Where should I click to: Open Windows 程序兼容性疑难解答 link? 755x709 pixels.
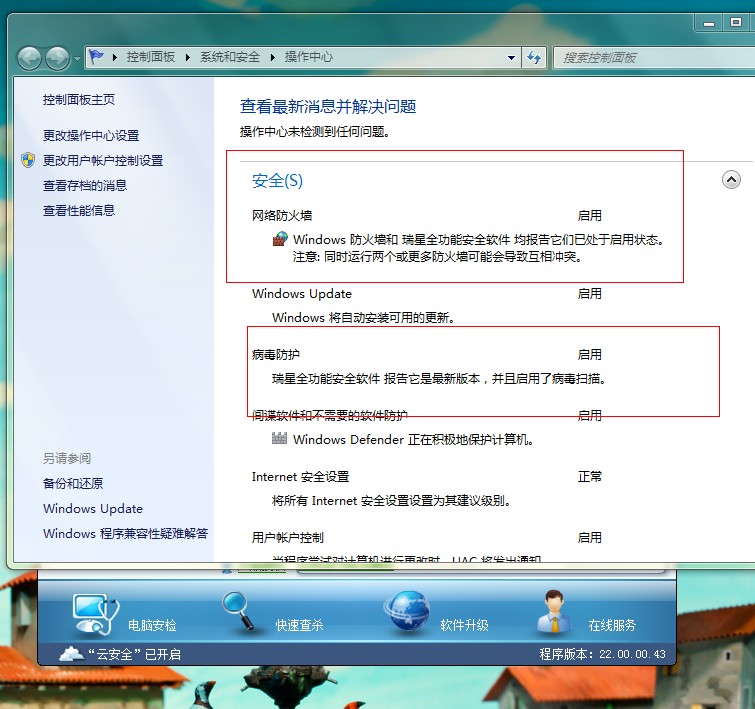click(125, 534)
